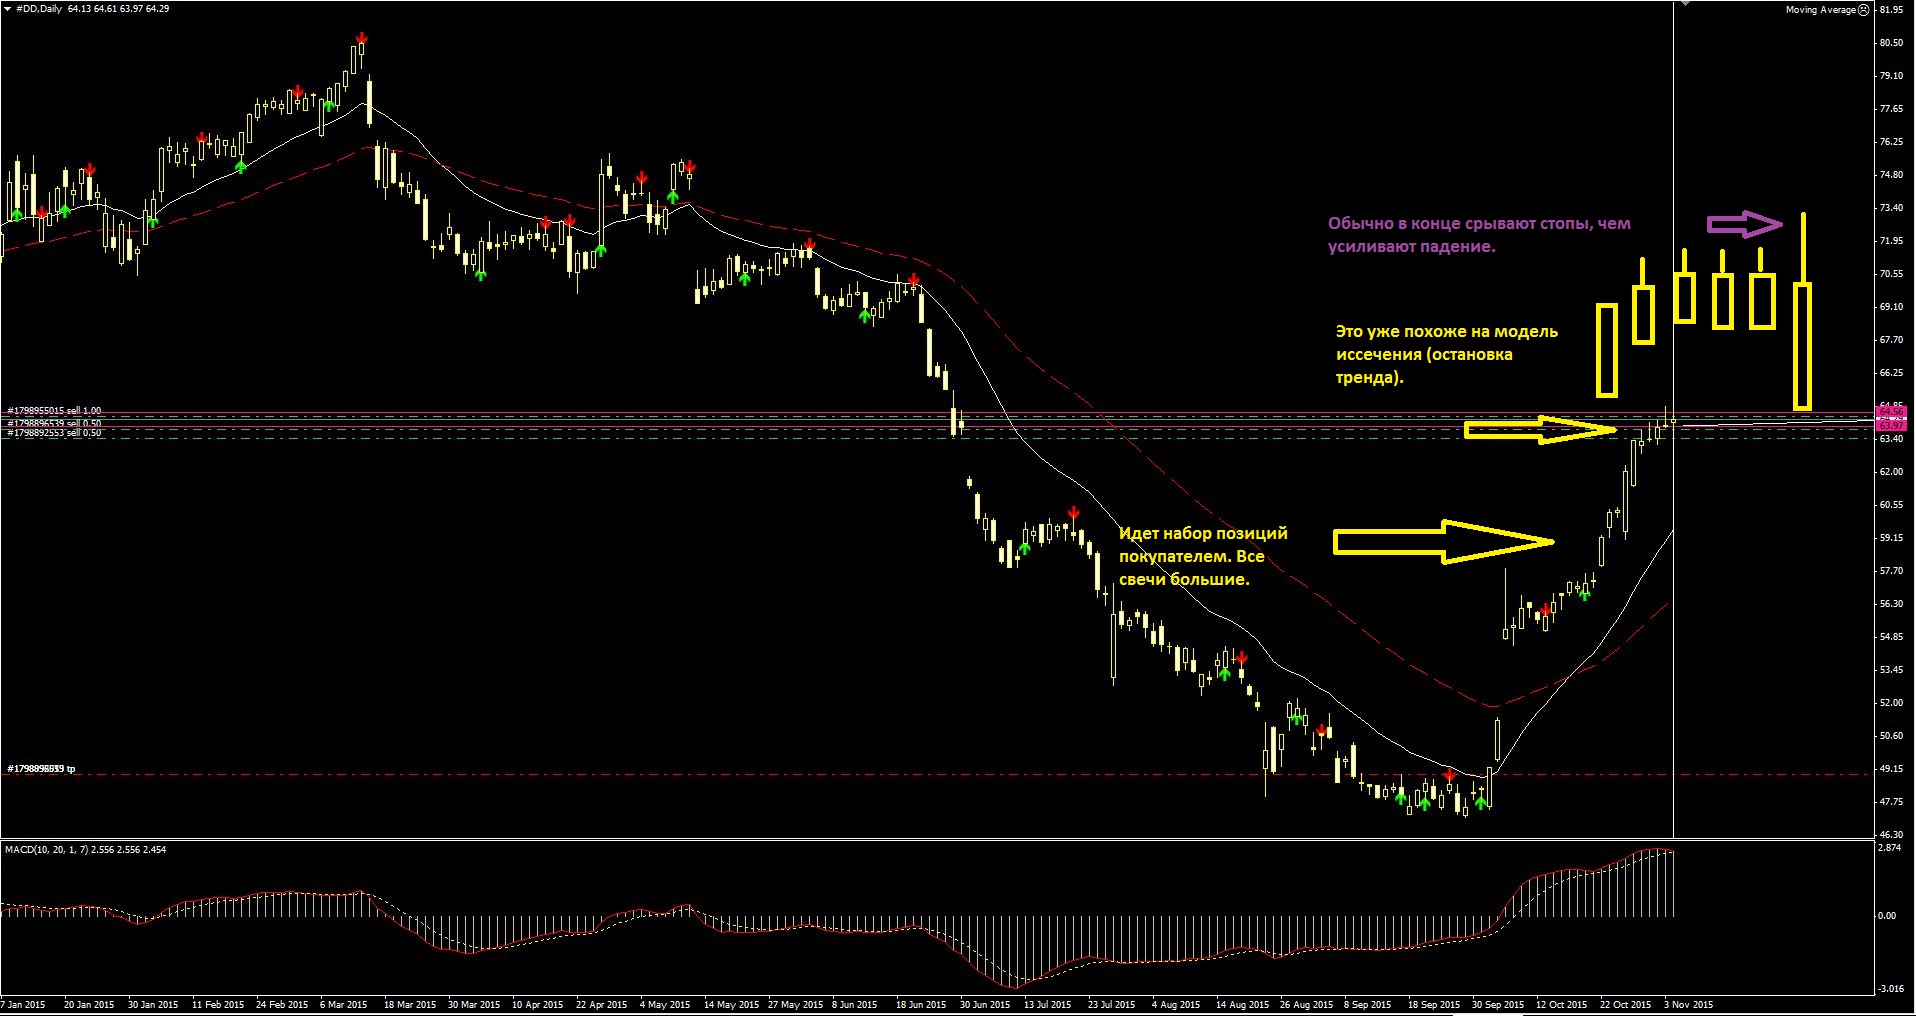Click the 2.874 MACD scale value
The height and width of the screenshot is (1016, 1916).
1890,848
